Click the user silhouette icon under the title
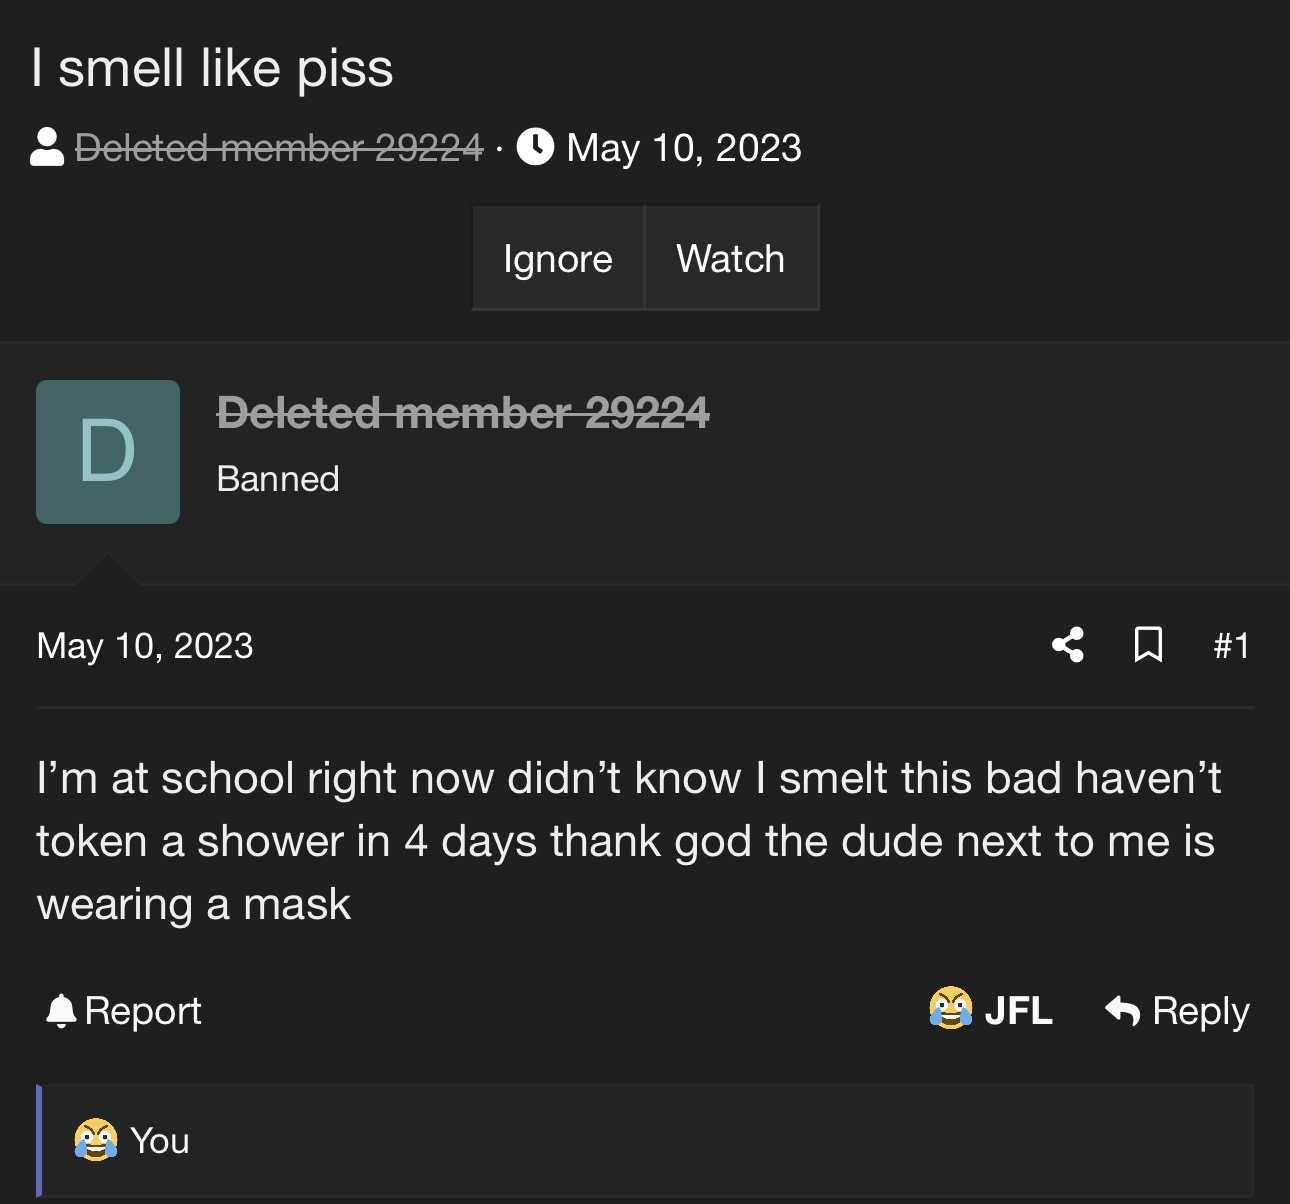This screenshot has width=1290, height=1204. (47, 148)
